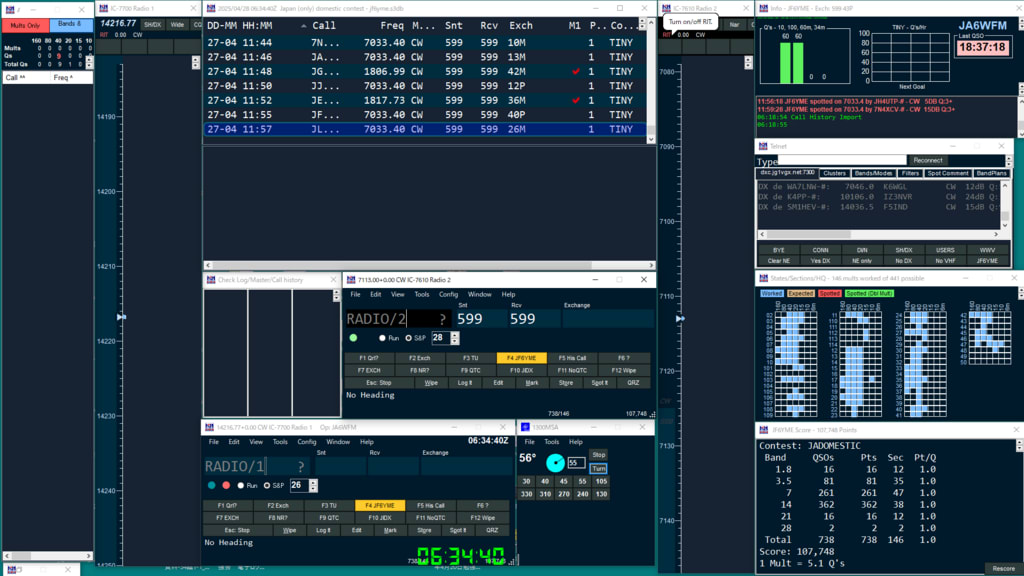
Task: Click the RADIO/2 callsign entry field
Action: (398, 319)
